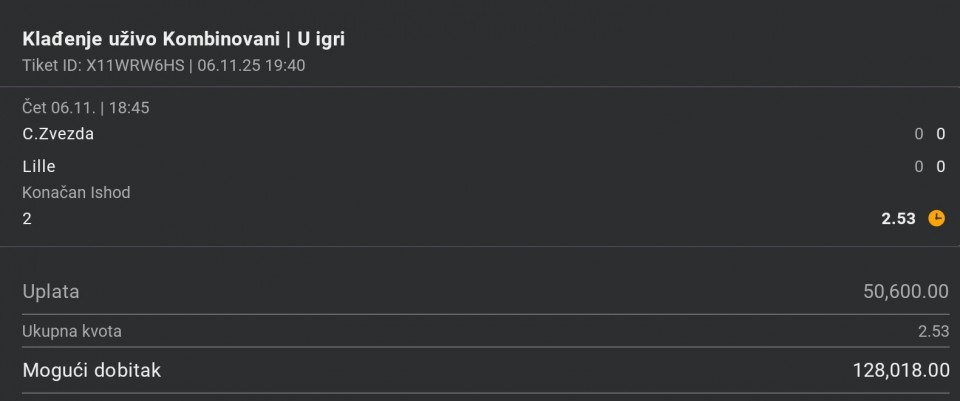Open the C.Zvezda team name
The height and width of the screenshot is (401, 960).
pos(58,134)
